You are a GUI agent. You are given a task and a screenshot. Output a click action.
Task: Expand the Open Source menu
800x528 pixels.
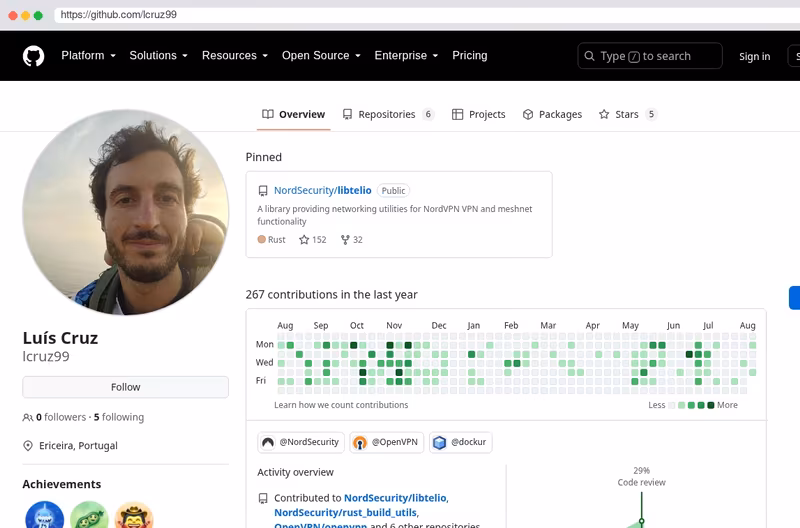click(321, 56)
